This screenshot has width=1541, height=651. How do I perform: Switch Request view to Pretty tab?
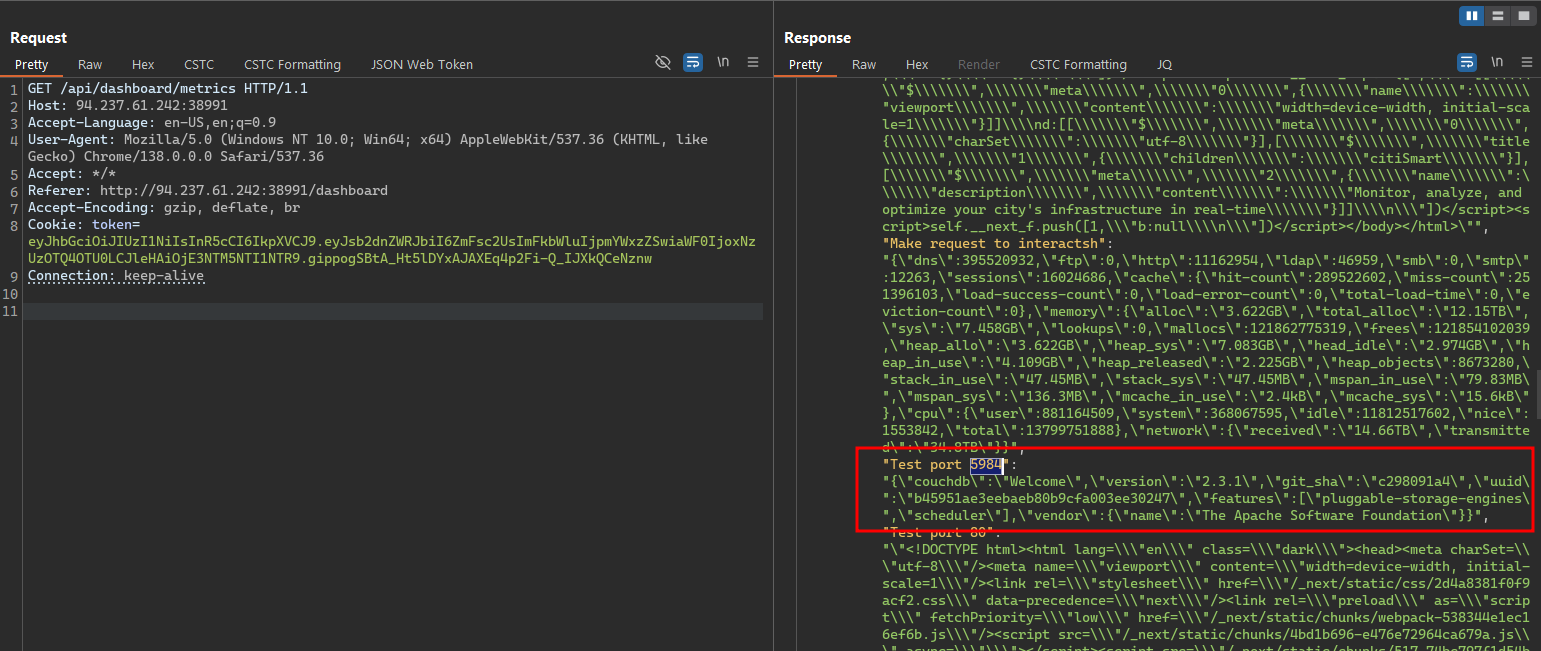(x=31, y=64)
